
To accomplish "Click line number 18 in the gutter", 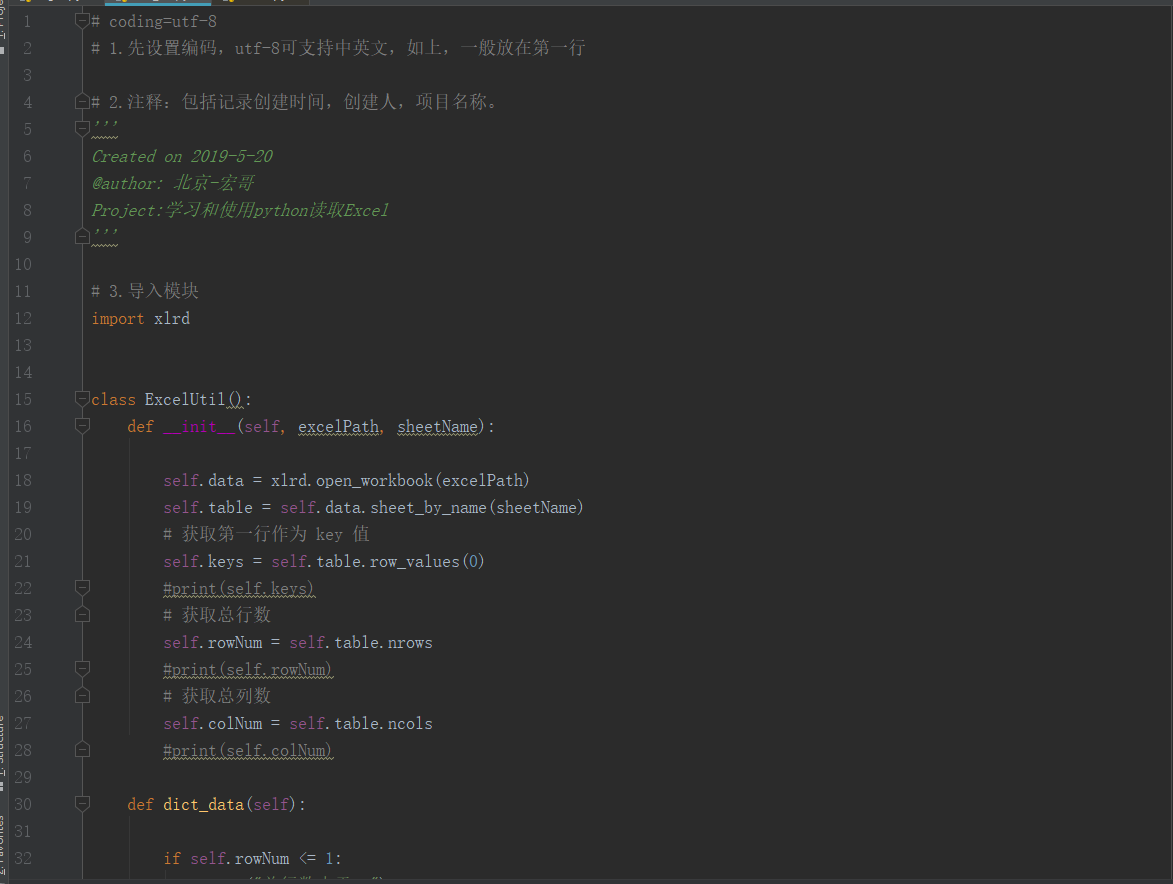I will click(23, 480).
